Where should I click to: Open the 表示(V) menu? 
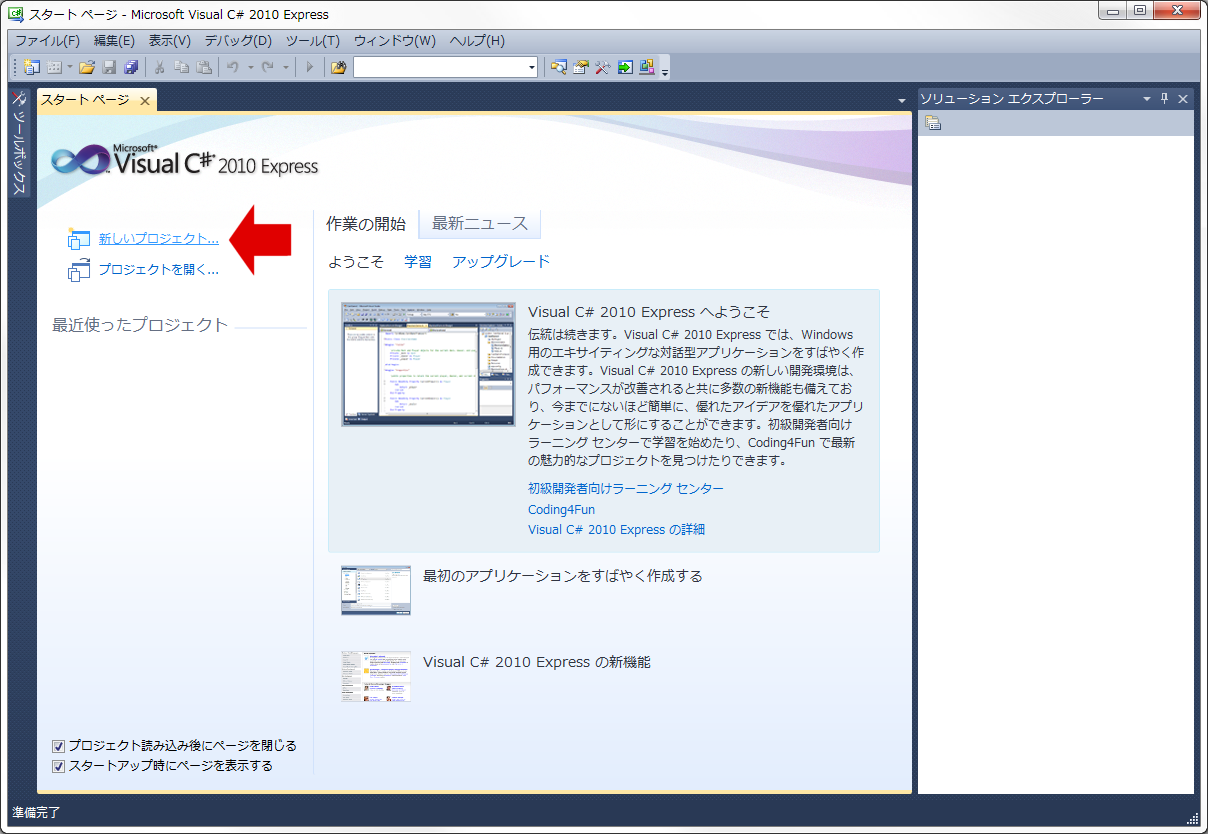click(169, 41)
